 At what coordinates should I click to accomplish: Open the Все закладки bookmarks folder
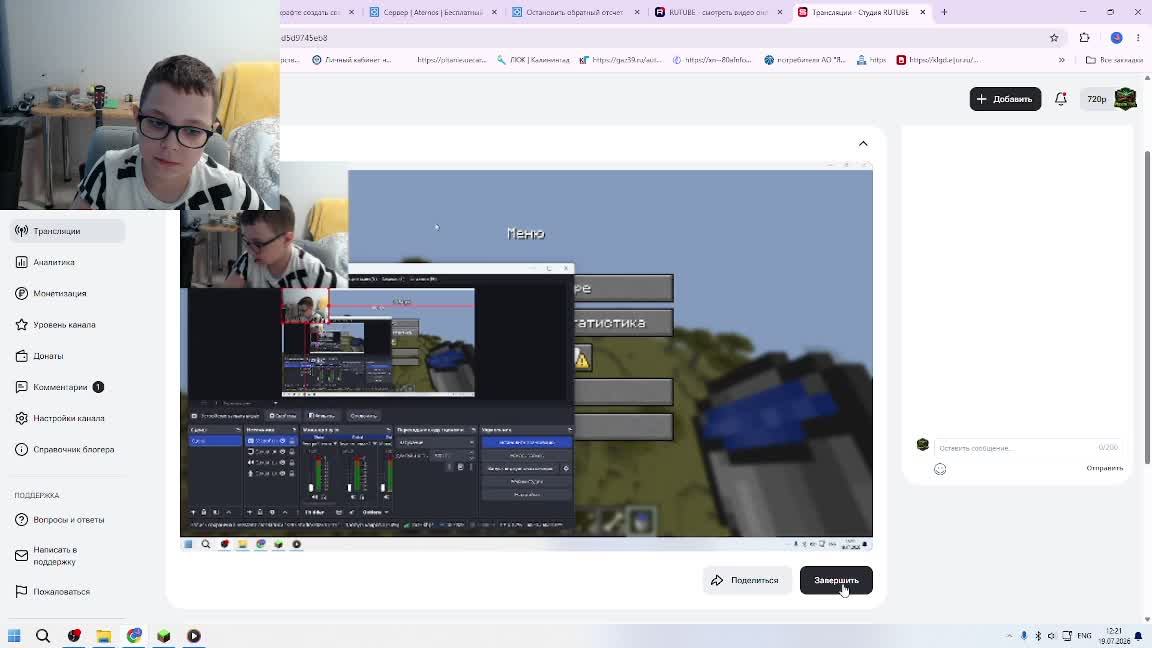(1115, 60)
